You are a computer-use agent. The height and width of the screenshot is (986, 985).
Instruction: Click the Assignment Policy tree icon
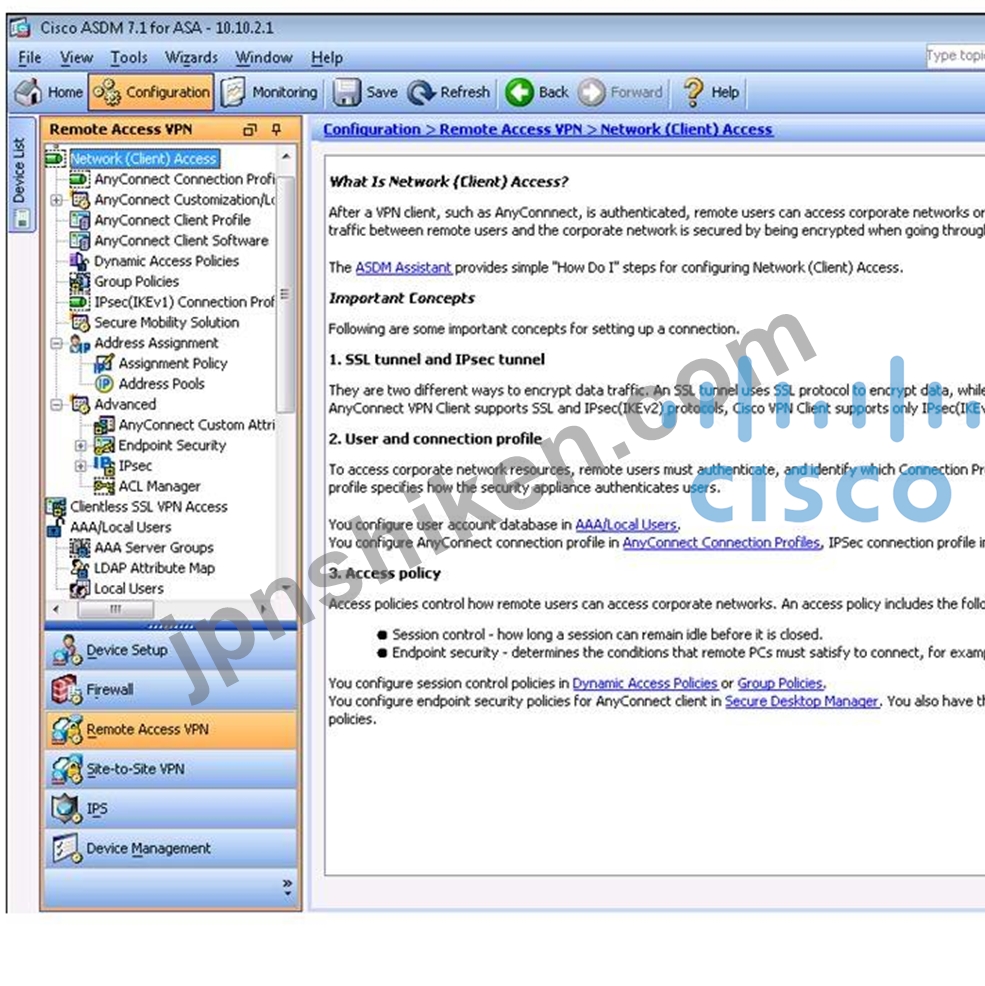coord(104,363)
